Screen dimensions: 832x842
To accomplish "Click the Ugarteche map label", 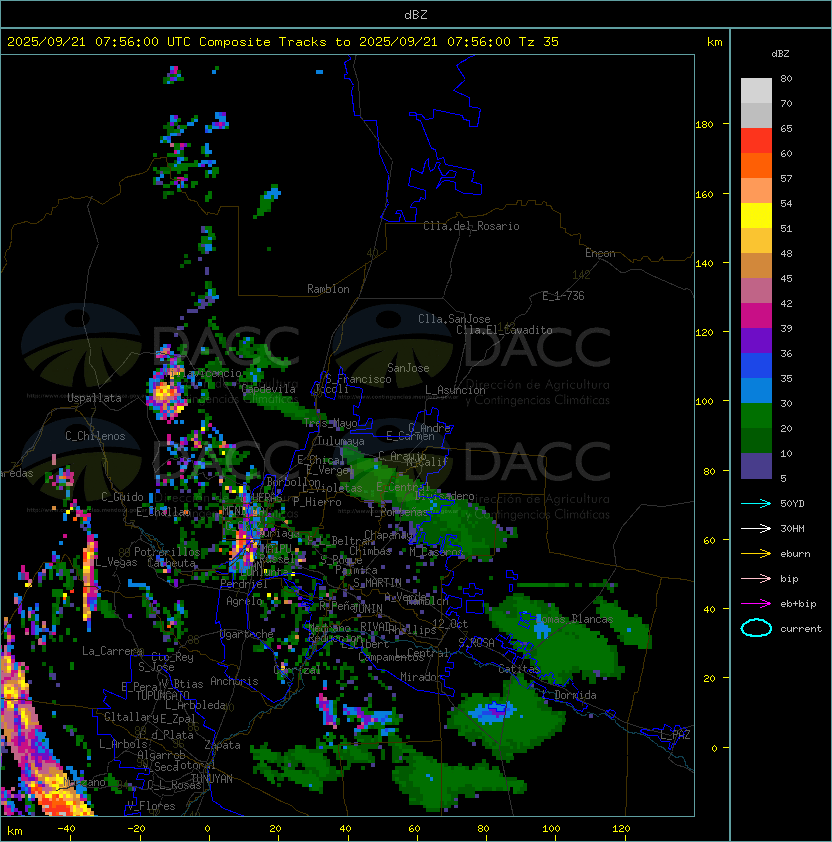I will tap(247, 634).
